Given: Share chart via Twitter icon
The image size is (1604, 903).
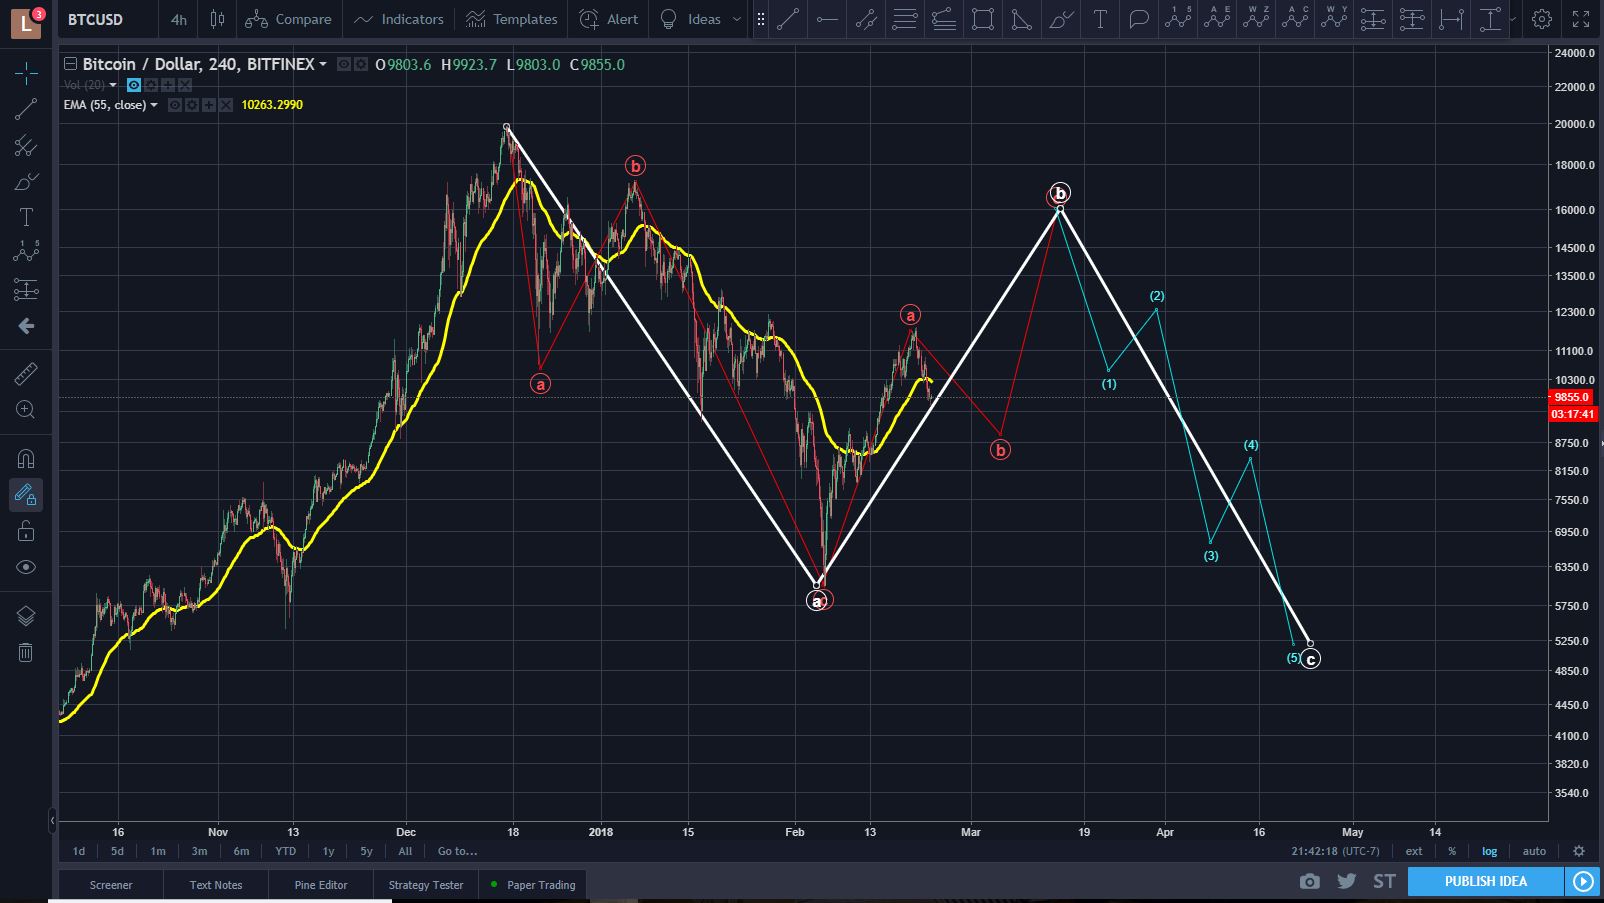Looking at the screenshot, I should [x=1346, y=881].
